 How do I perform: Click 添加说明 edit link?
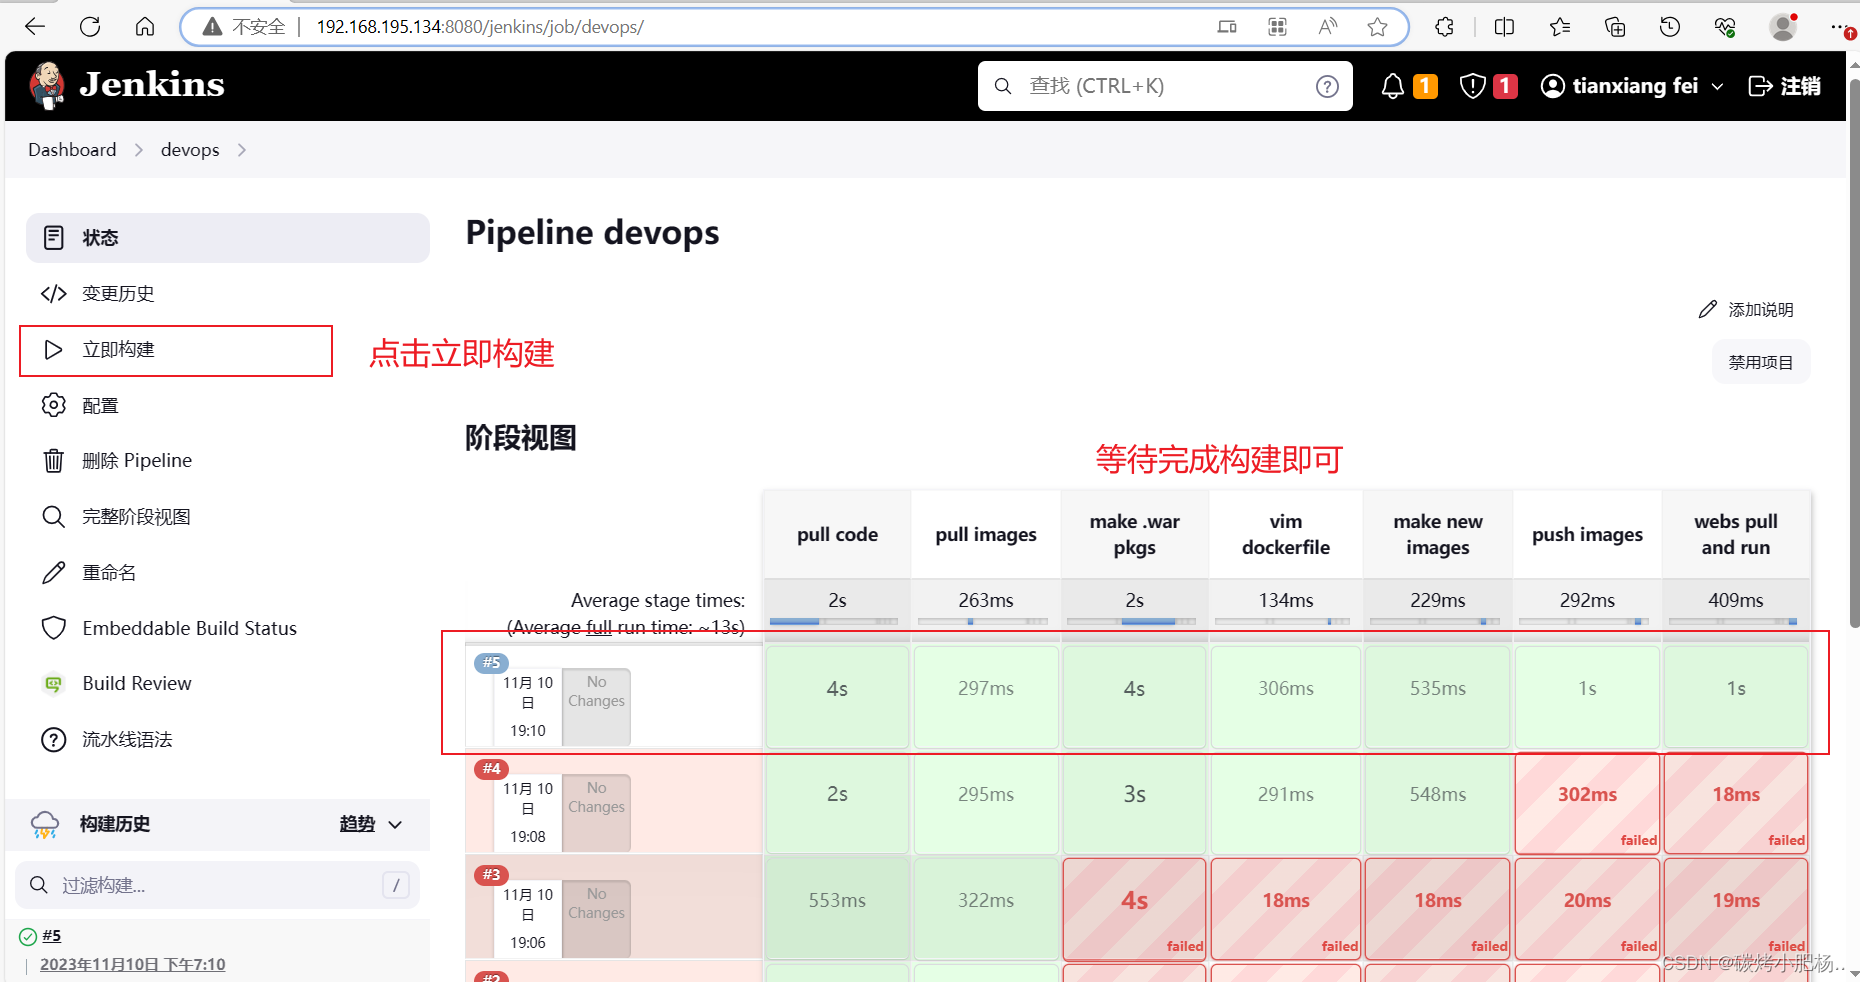click(x=1746, y=310)
